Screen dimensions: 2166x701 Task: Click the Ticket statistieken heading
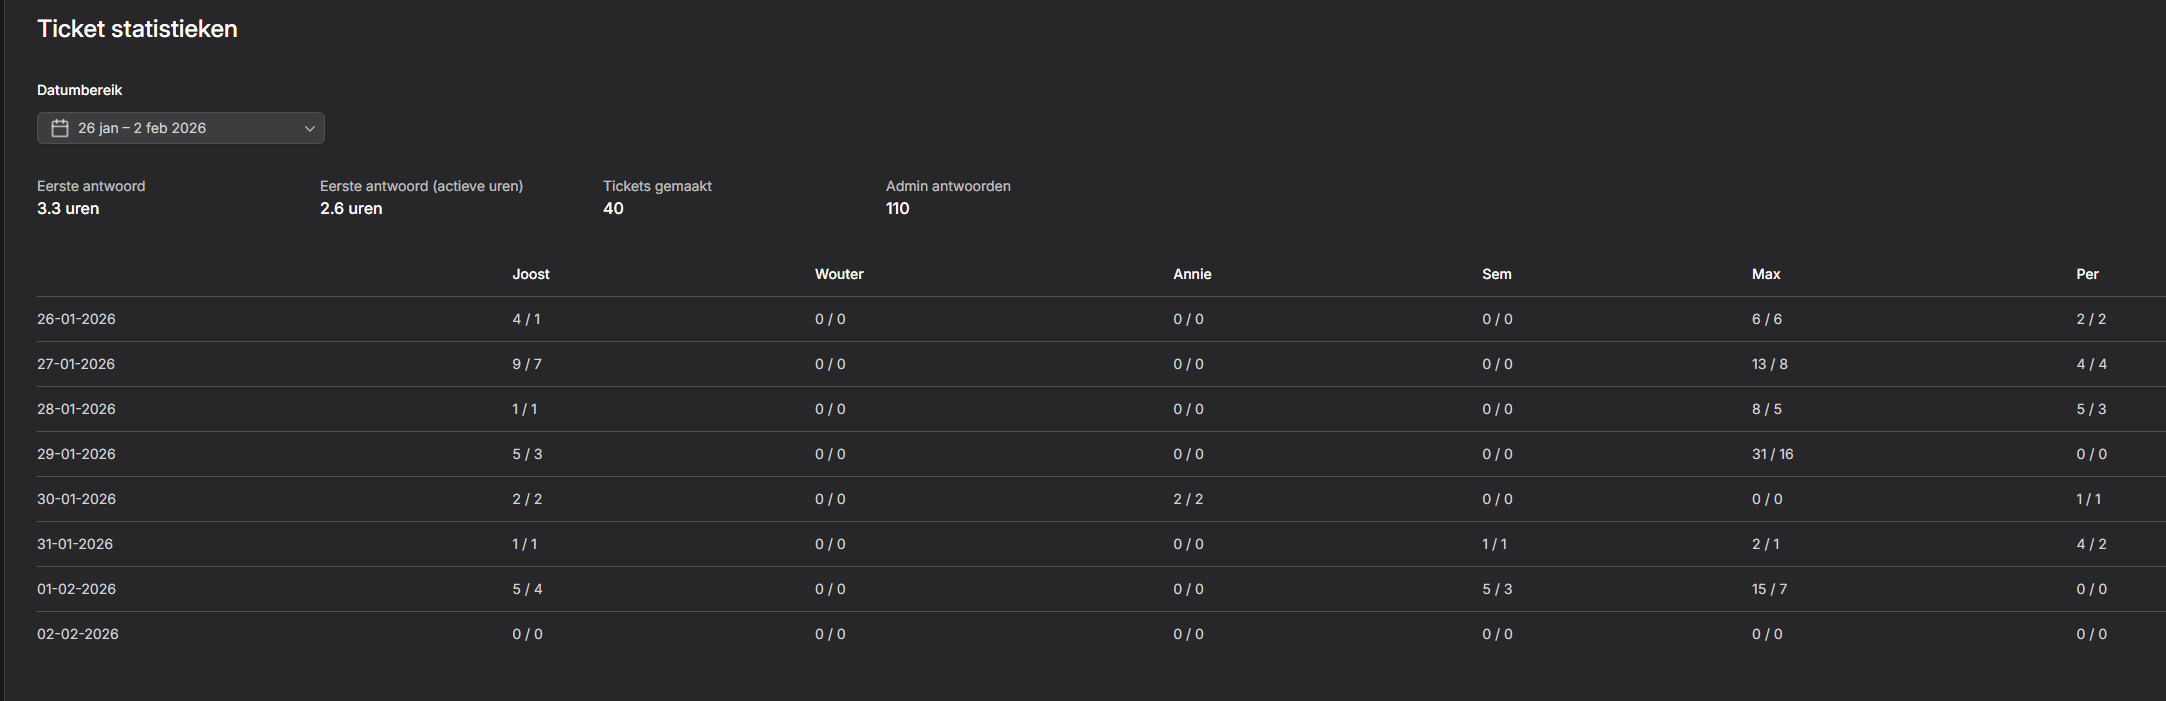(137, 29)
